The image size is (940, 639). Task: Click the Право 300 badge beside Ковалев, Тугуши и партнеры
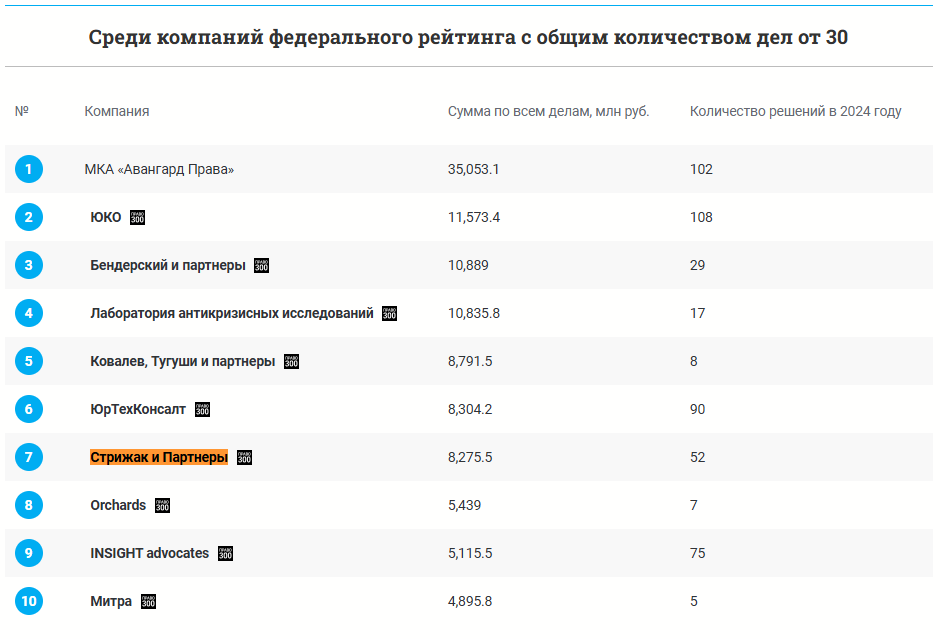[291, 361]
